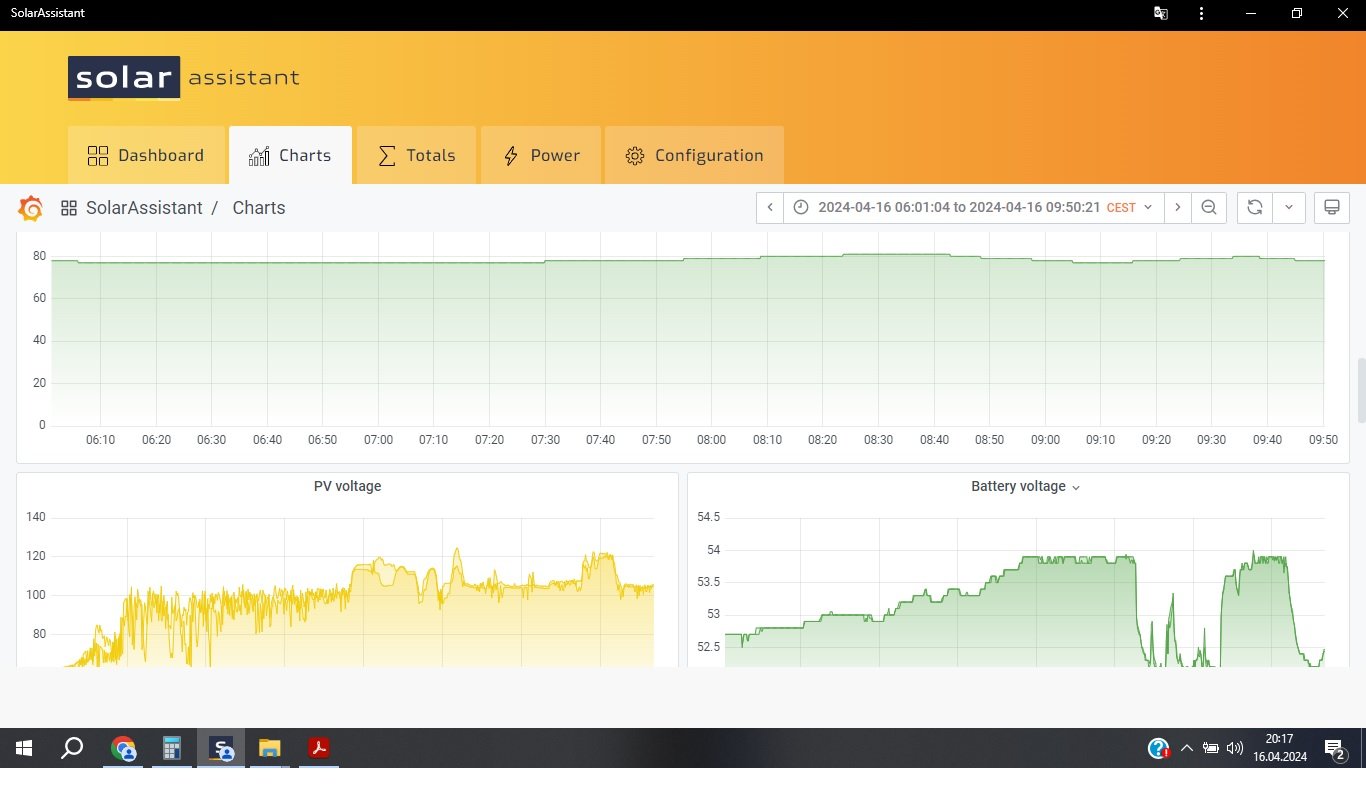
Task: Open the Totals tab
Action: tap(416, 155)
